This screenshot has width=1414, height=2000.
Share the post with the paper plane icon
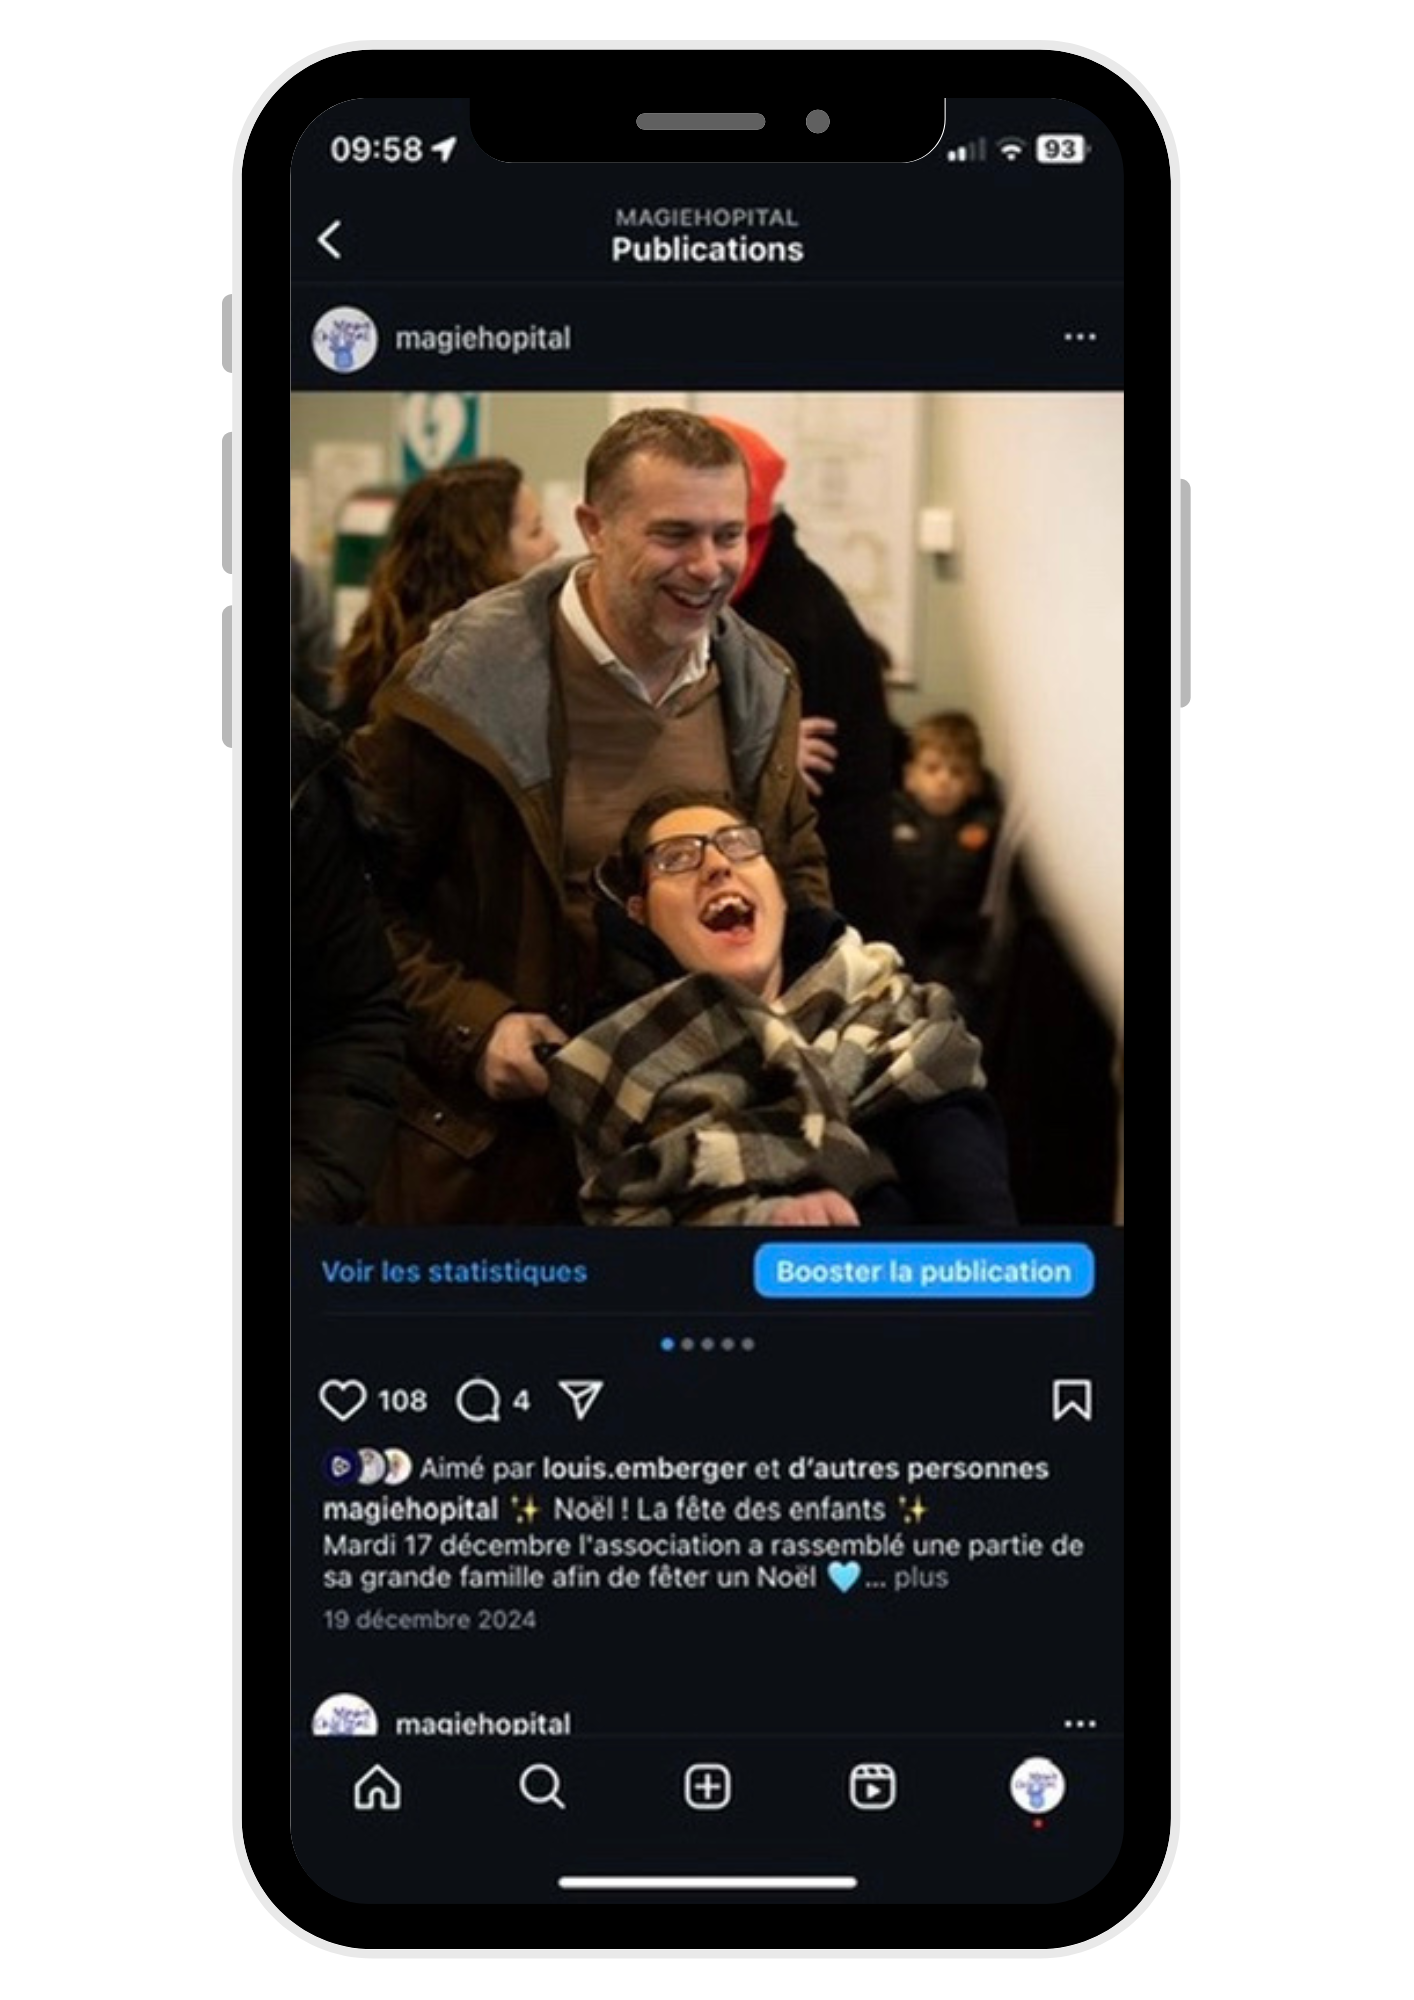click(581, 1400)
